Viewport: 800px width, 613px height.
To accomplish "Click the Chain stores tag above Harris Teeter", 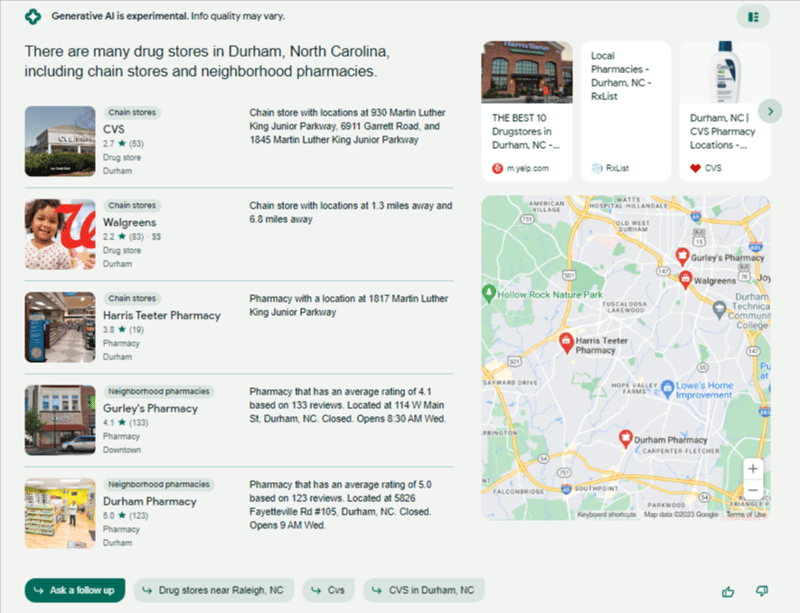I will click(x=132, y=298).
